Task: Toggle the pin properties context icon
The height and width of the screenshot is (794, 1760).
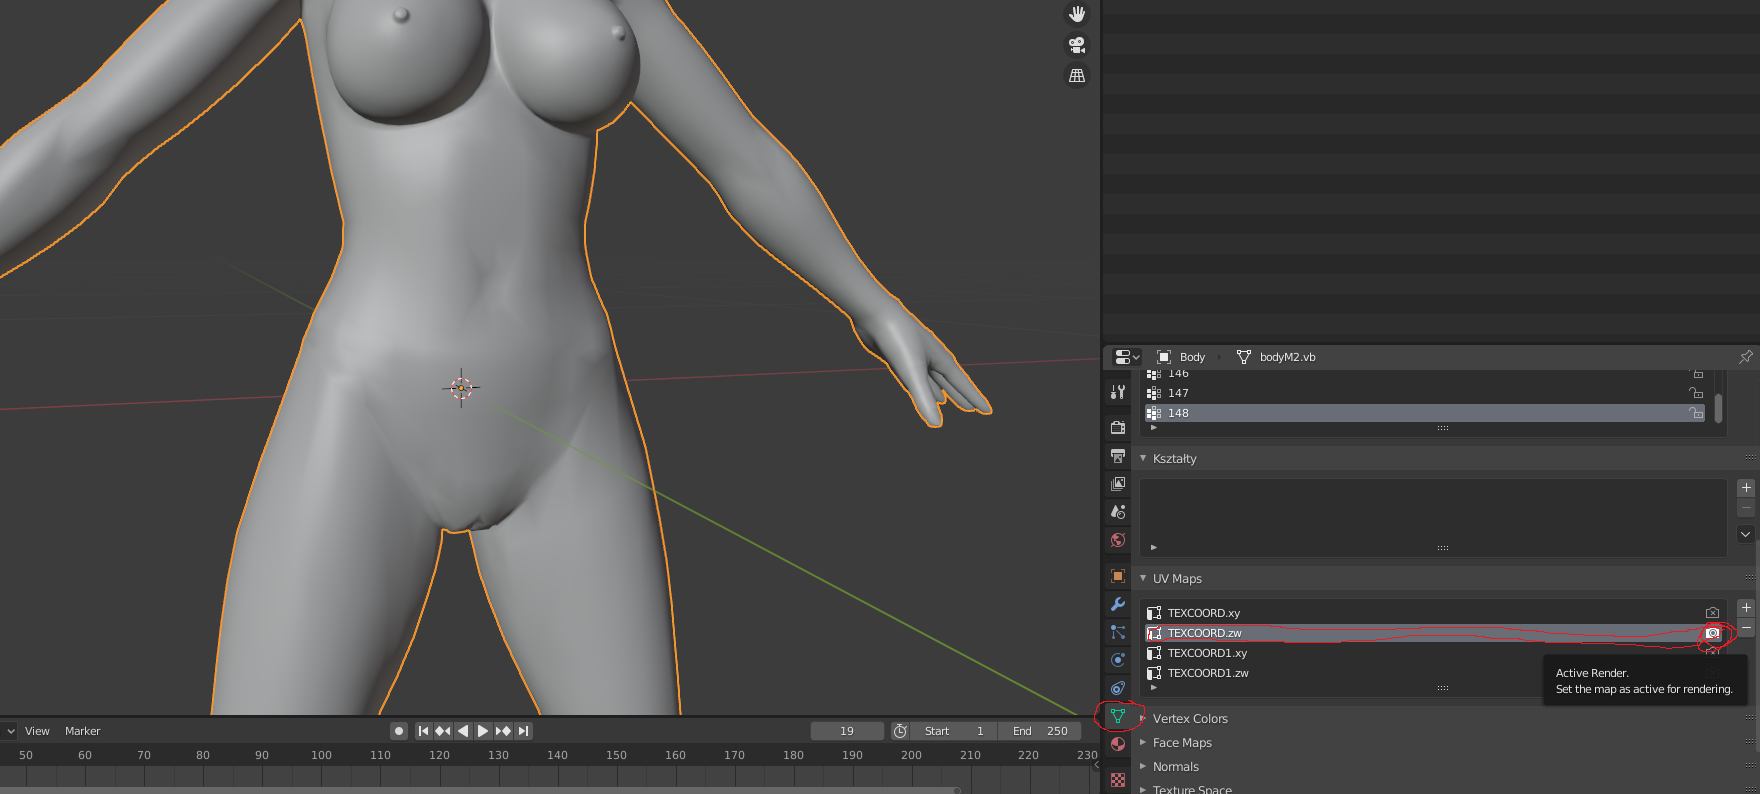Action: (1745, 357)
